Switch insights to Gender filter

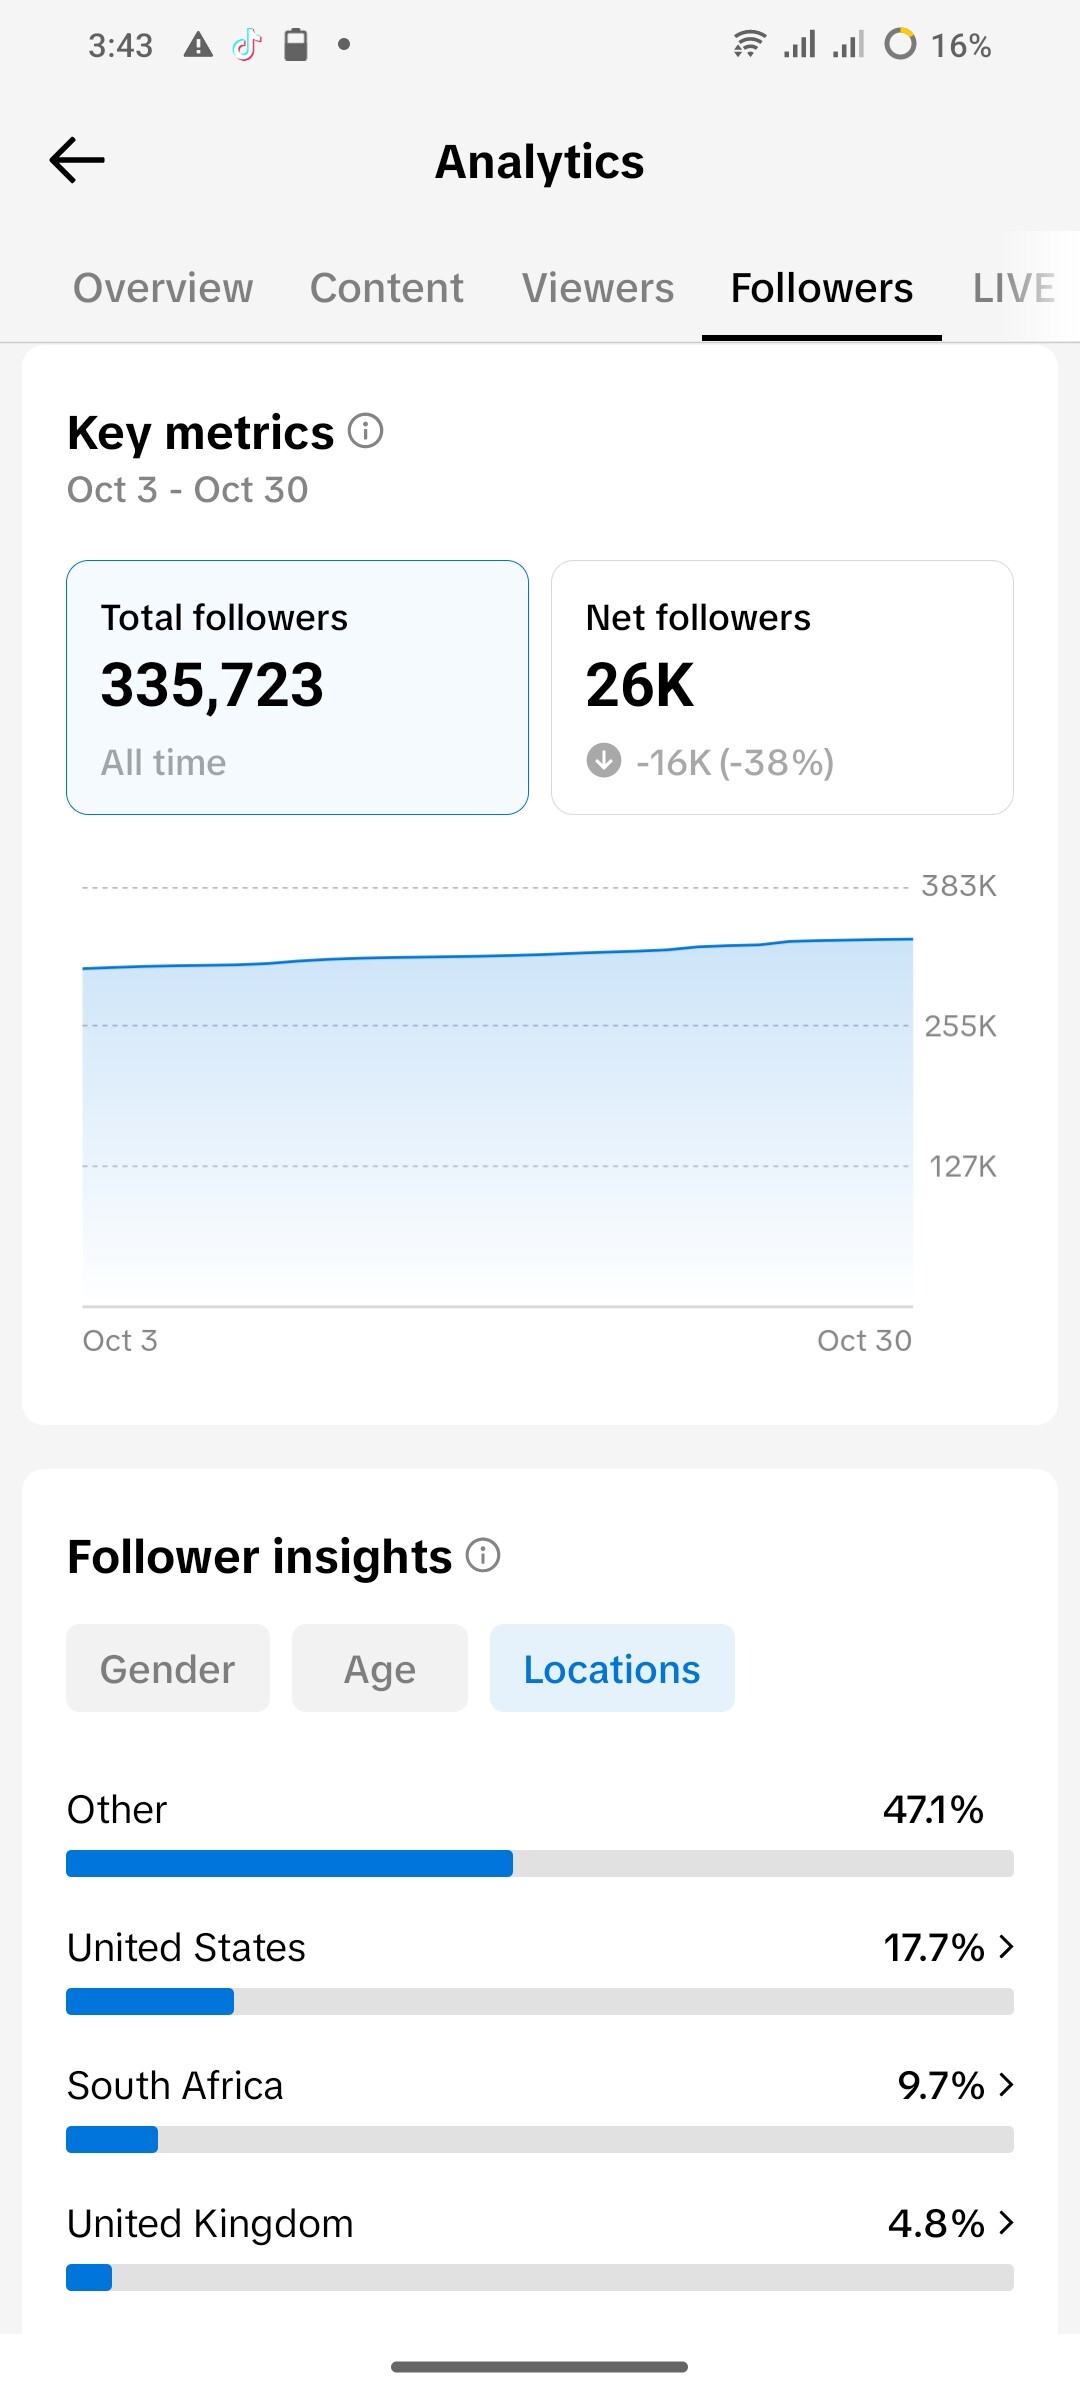tap(167, 1669)
